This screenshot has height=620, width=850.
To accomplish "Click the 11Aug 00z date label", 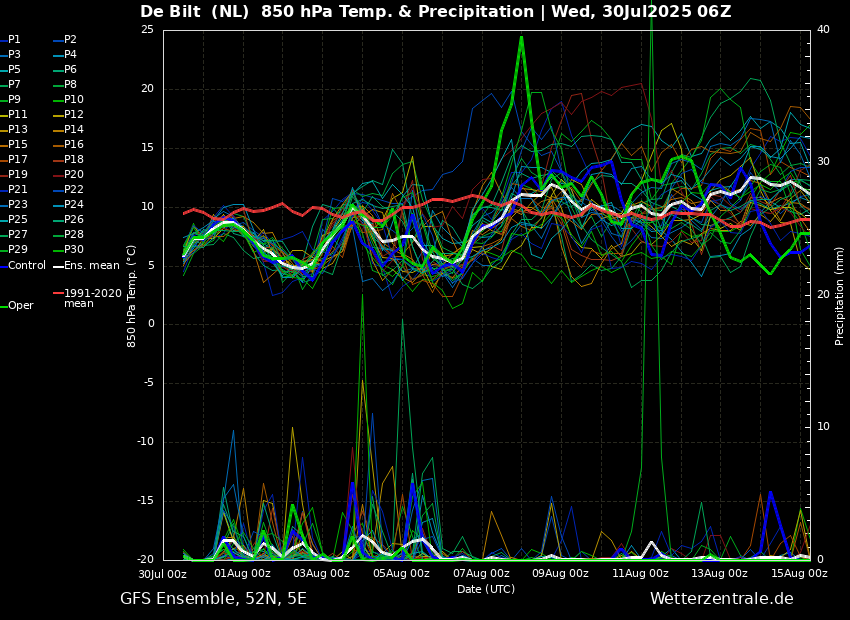I will (640, 573).
